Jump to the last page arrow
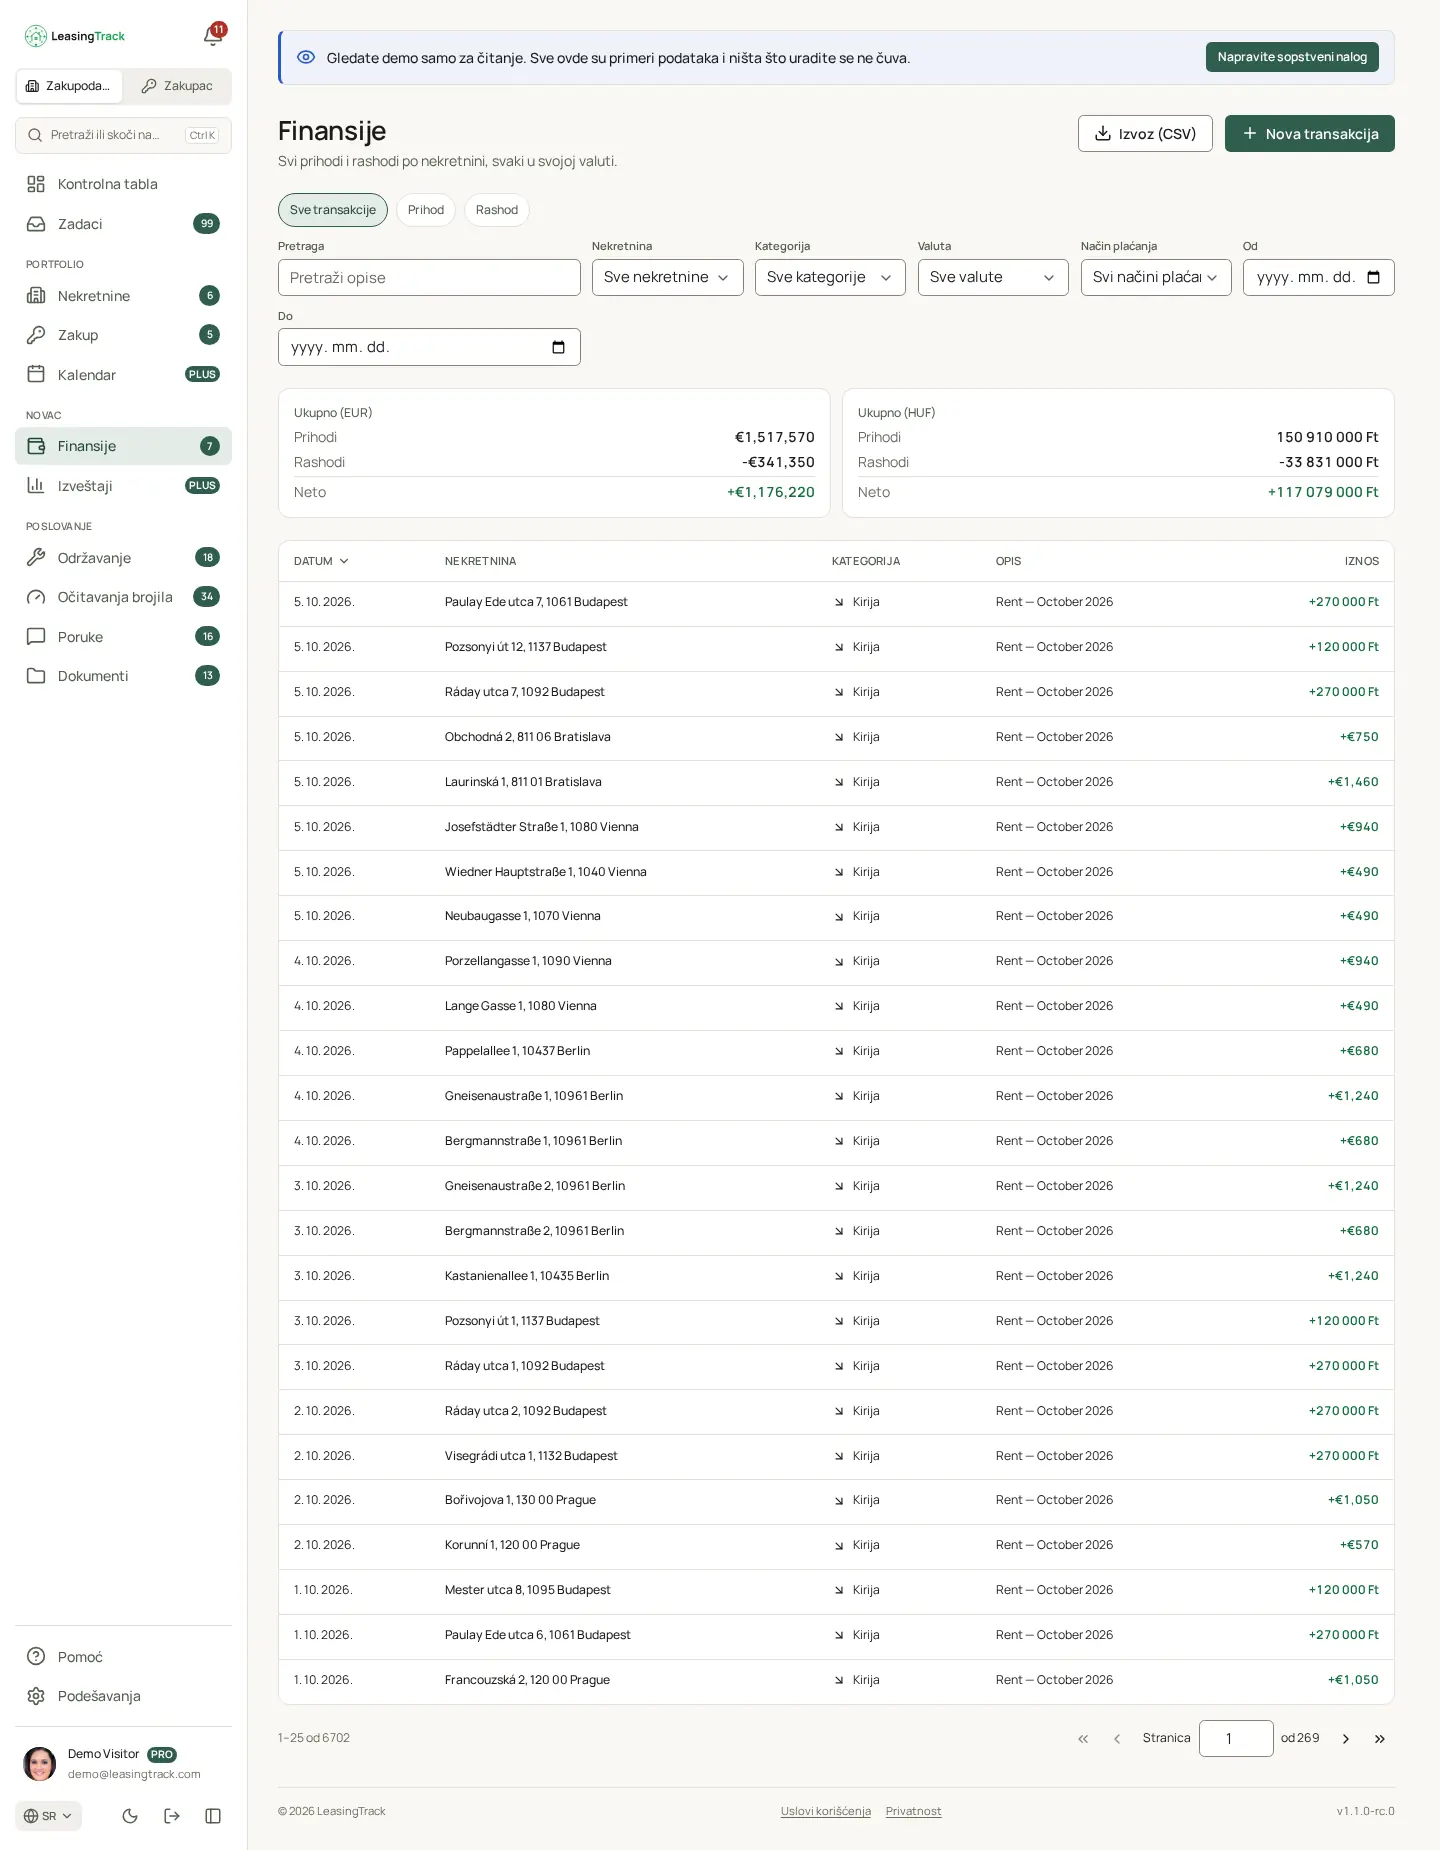Screen dimensions: 1440x1850 pos(1380,1739)
